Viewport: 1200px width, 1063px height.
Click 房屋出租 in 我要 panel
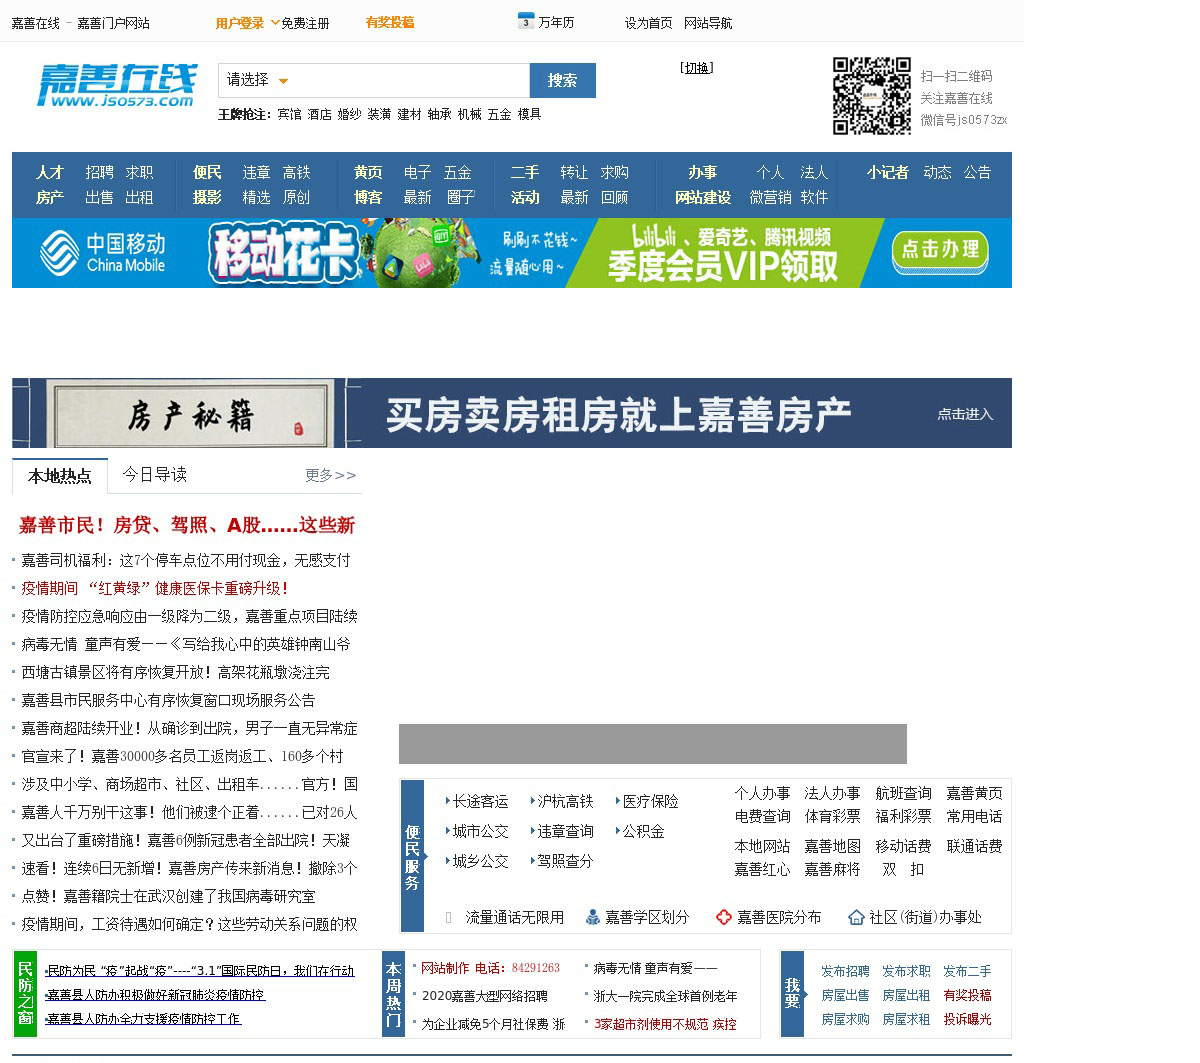click(x=906, y=995)
